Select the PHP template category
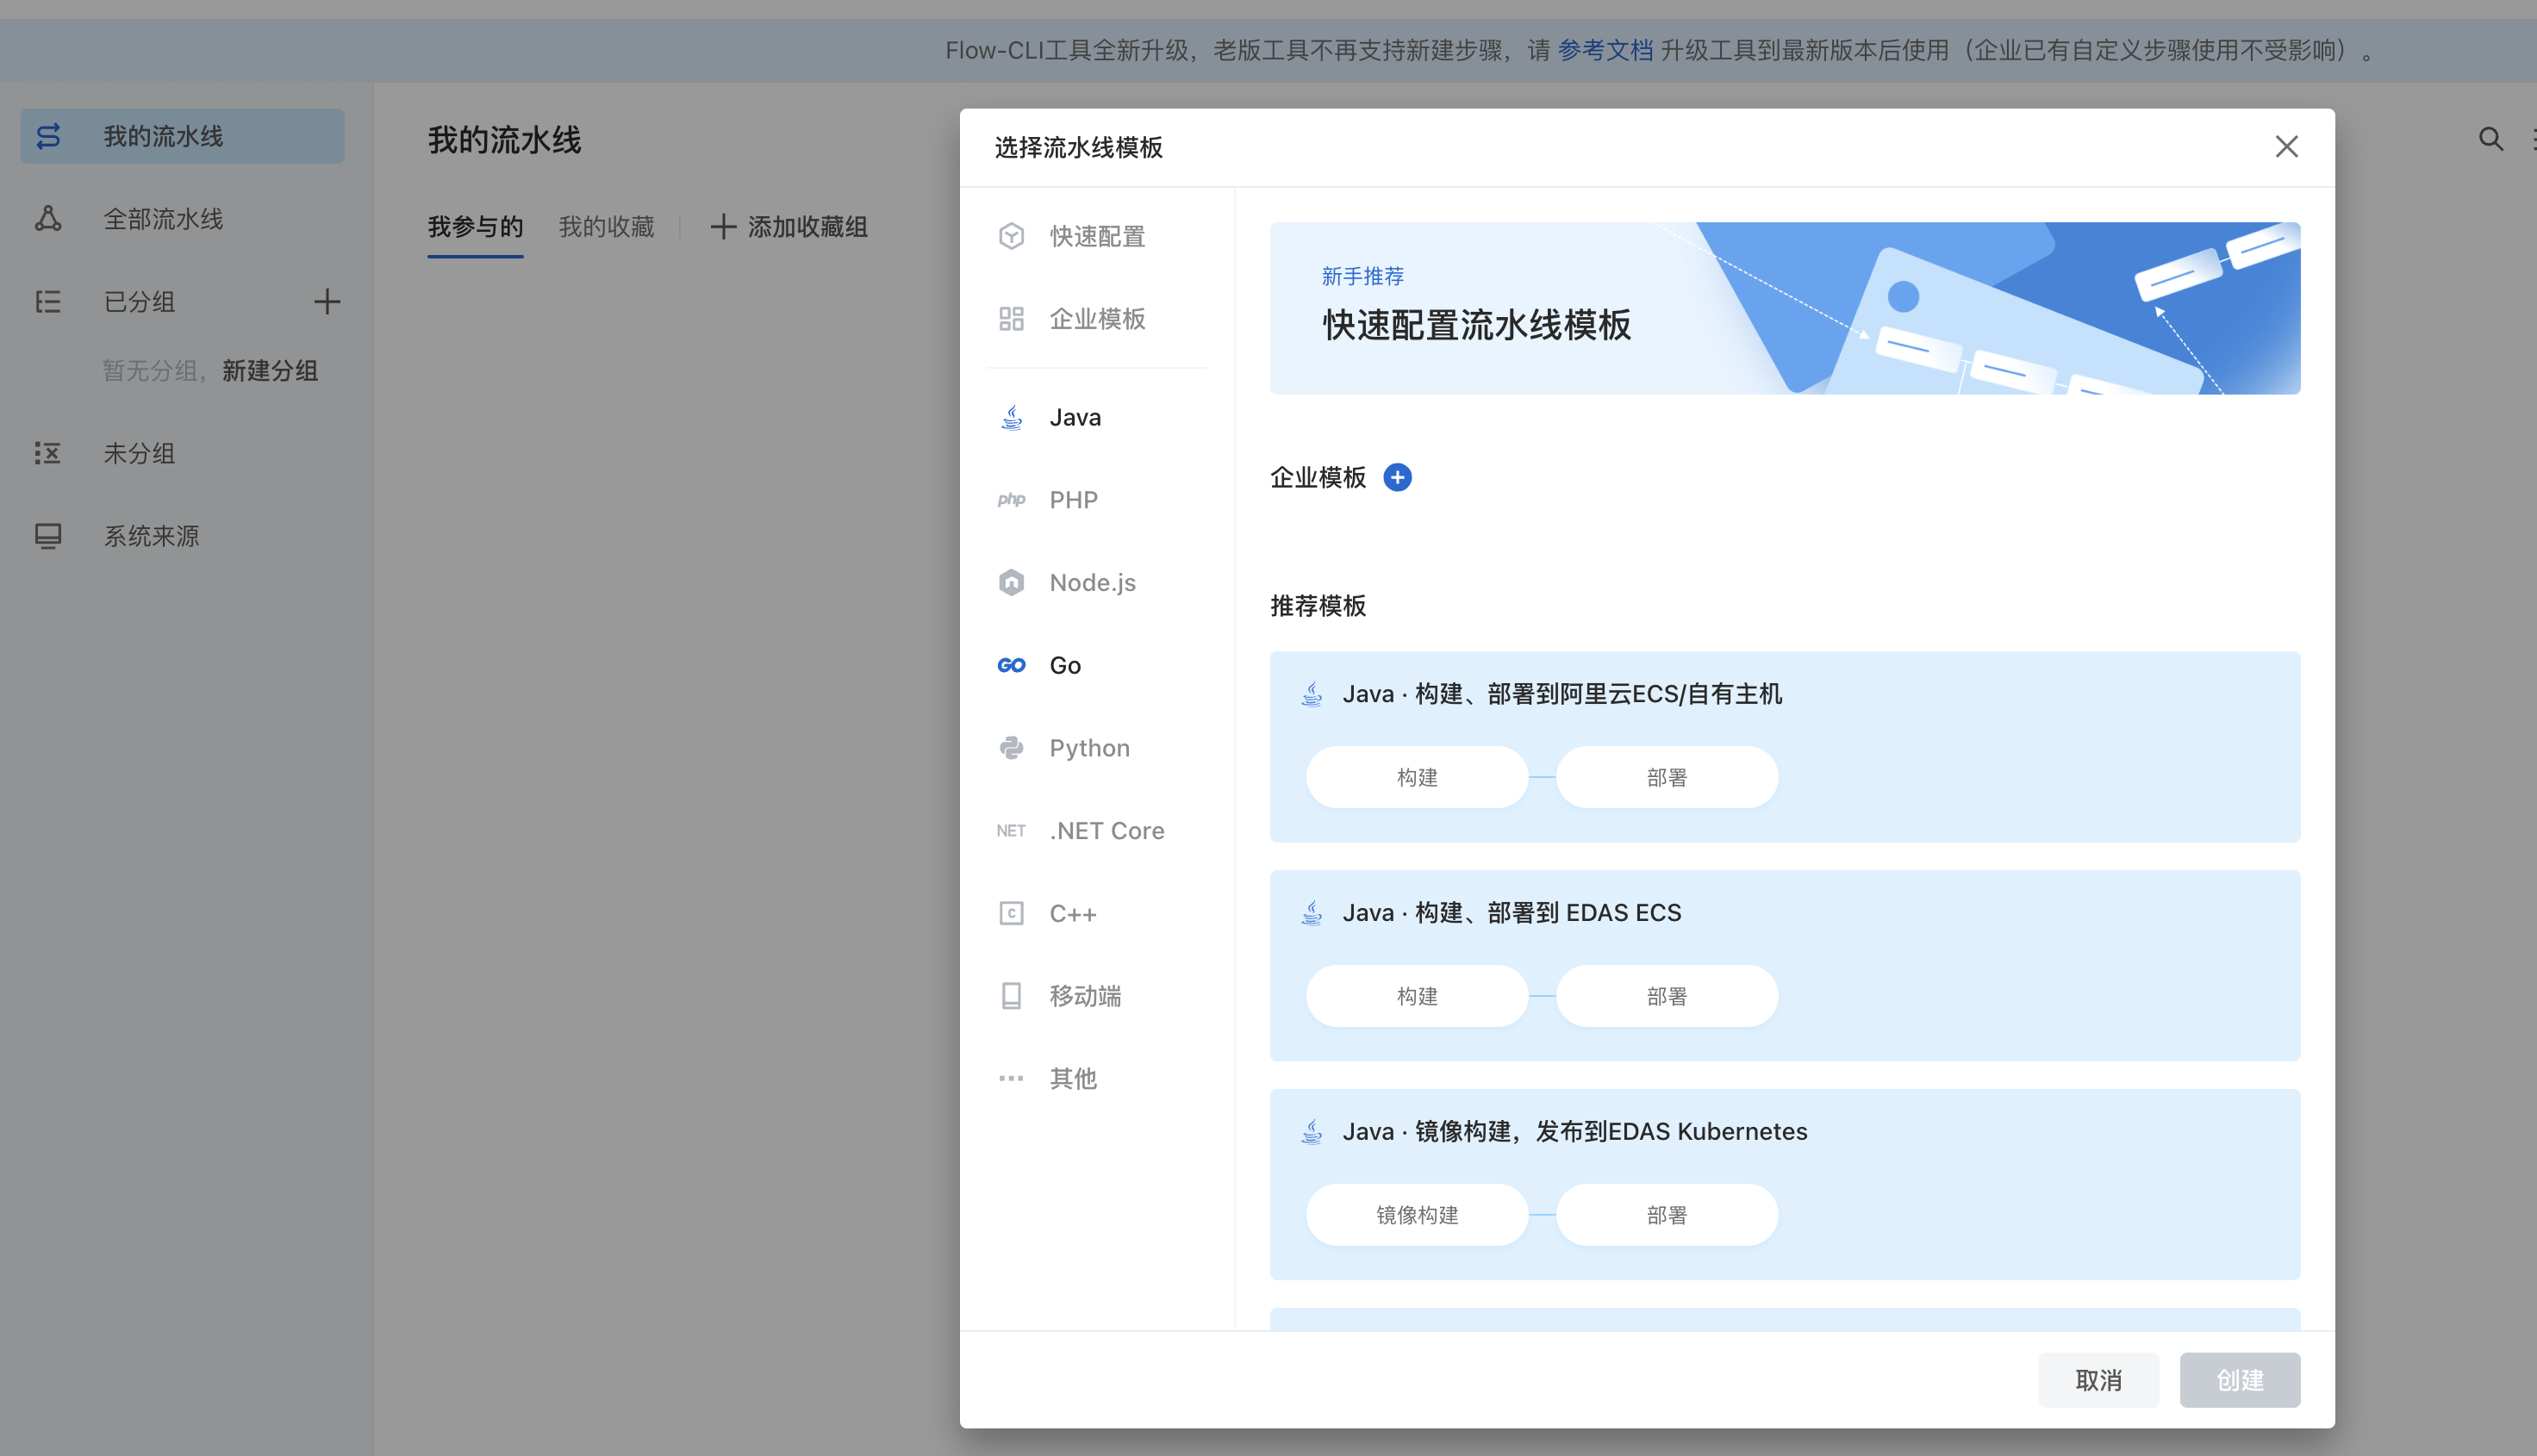 1073,499
